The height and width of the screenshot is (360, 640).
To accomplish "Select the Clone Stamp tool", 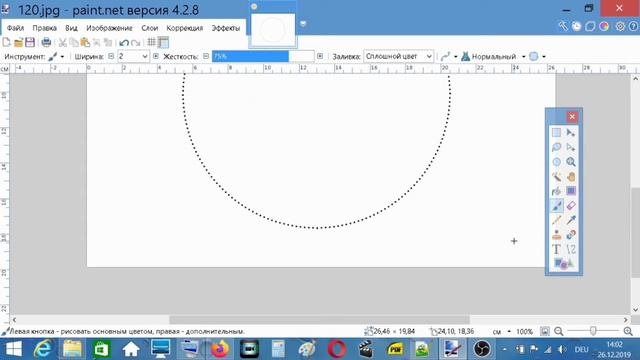I will 556,235.
